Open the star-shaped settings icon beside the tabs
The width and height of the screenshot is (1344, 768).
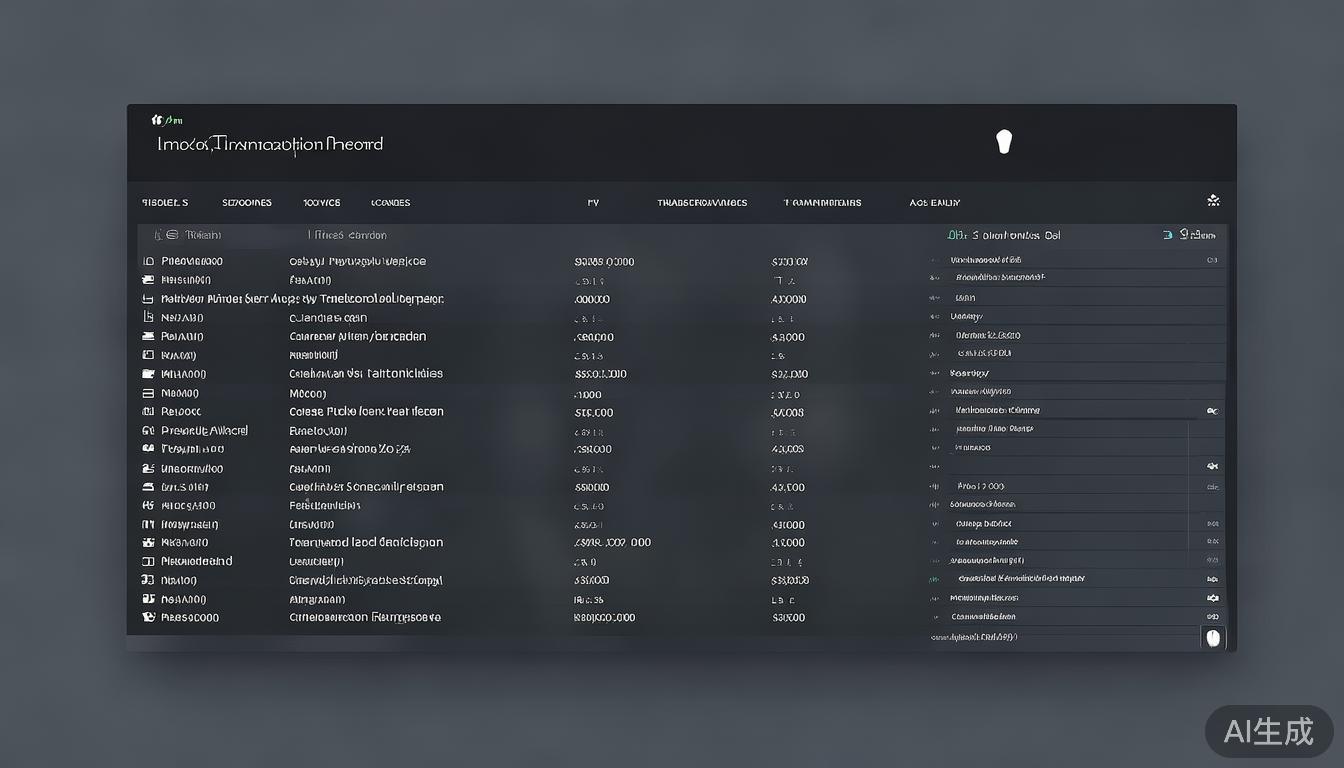point(1213,201)
